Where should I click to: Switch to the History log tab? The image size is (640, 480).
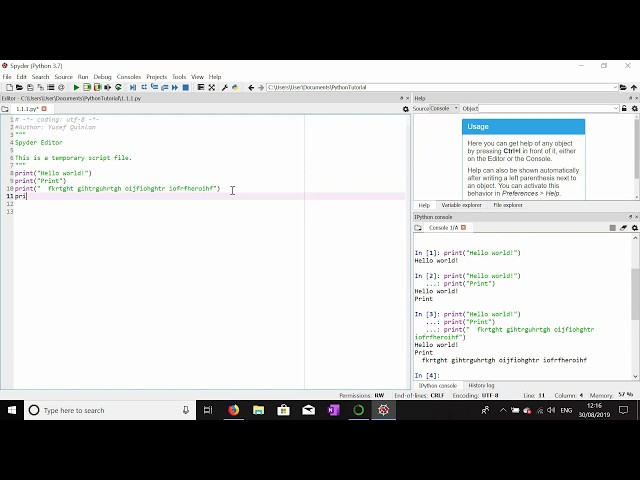click(x=481, y=385)
